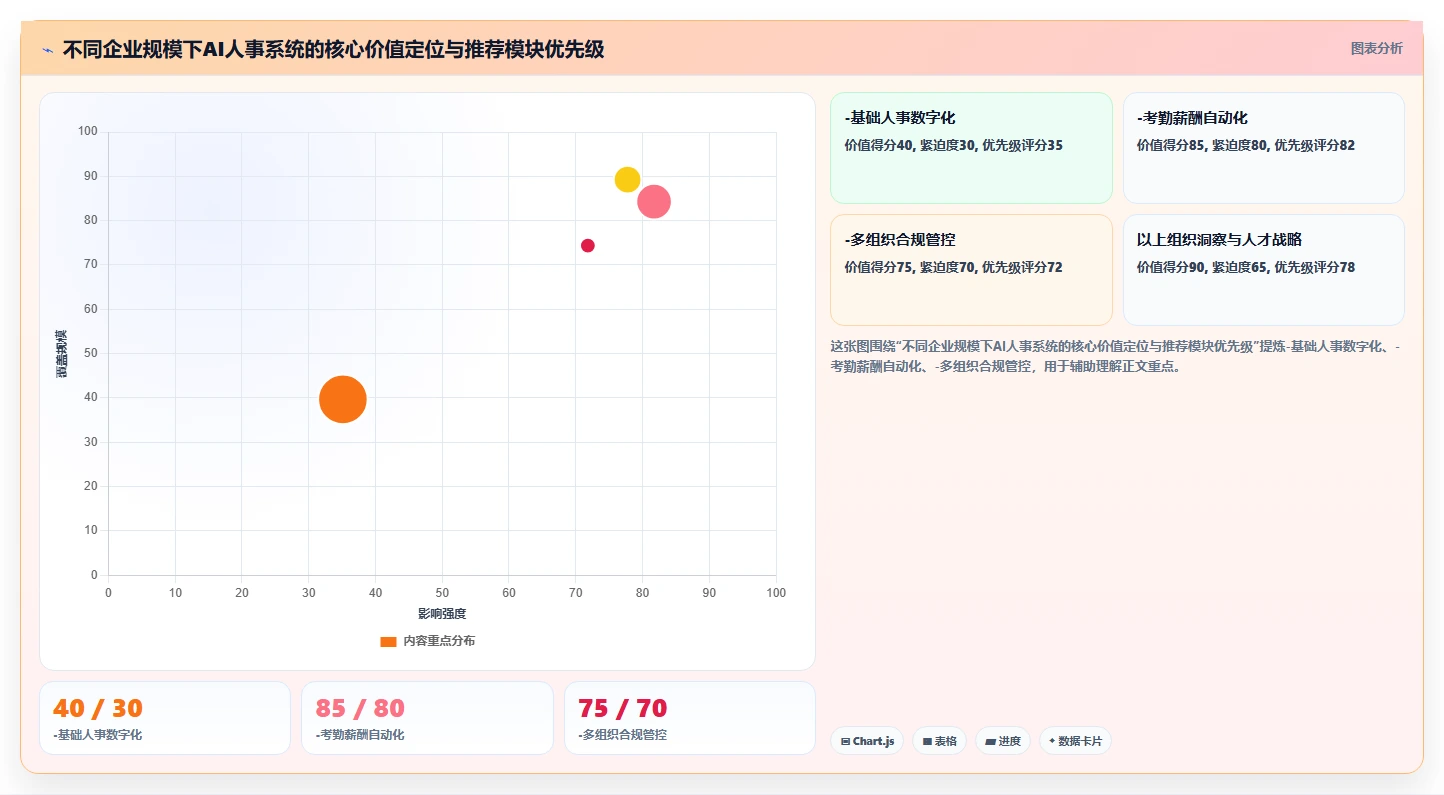The width and height of the screenshot is (1444, 795).
Task: Click the 覆盖规模 y-axis label
Action: [61, 353]
